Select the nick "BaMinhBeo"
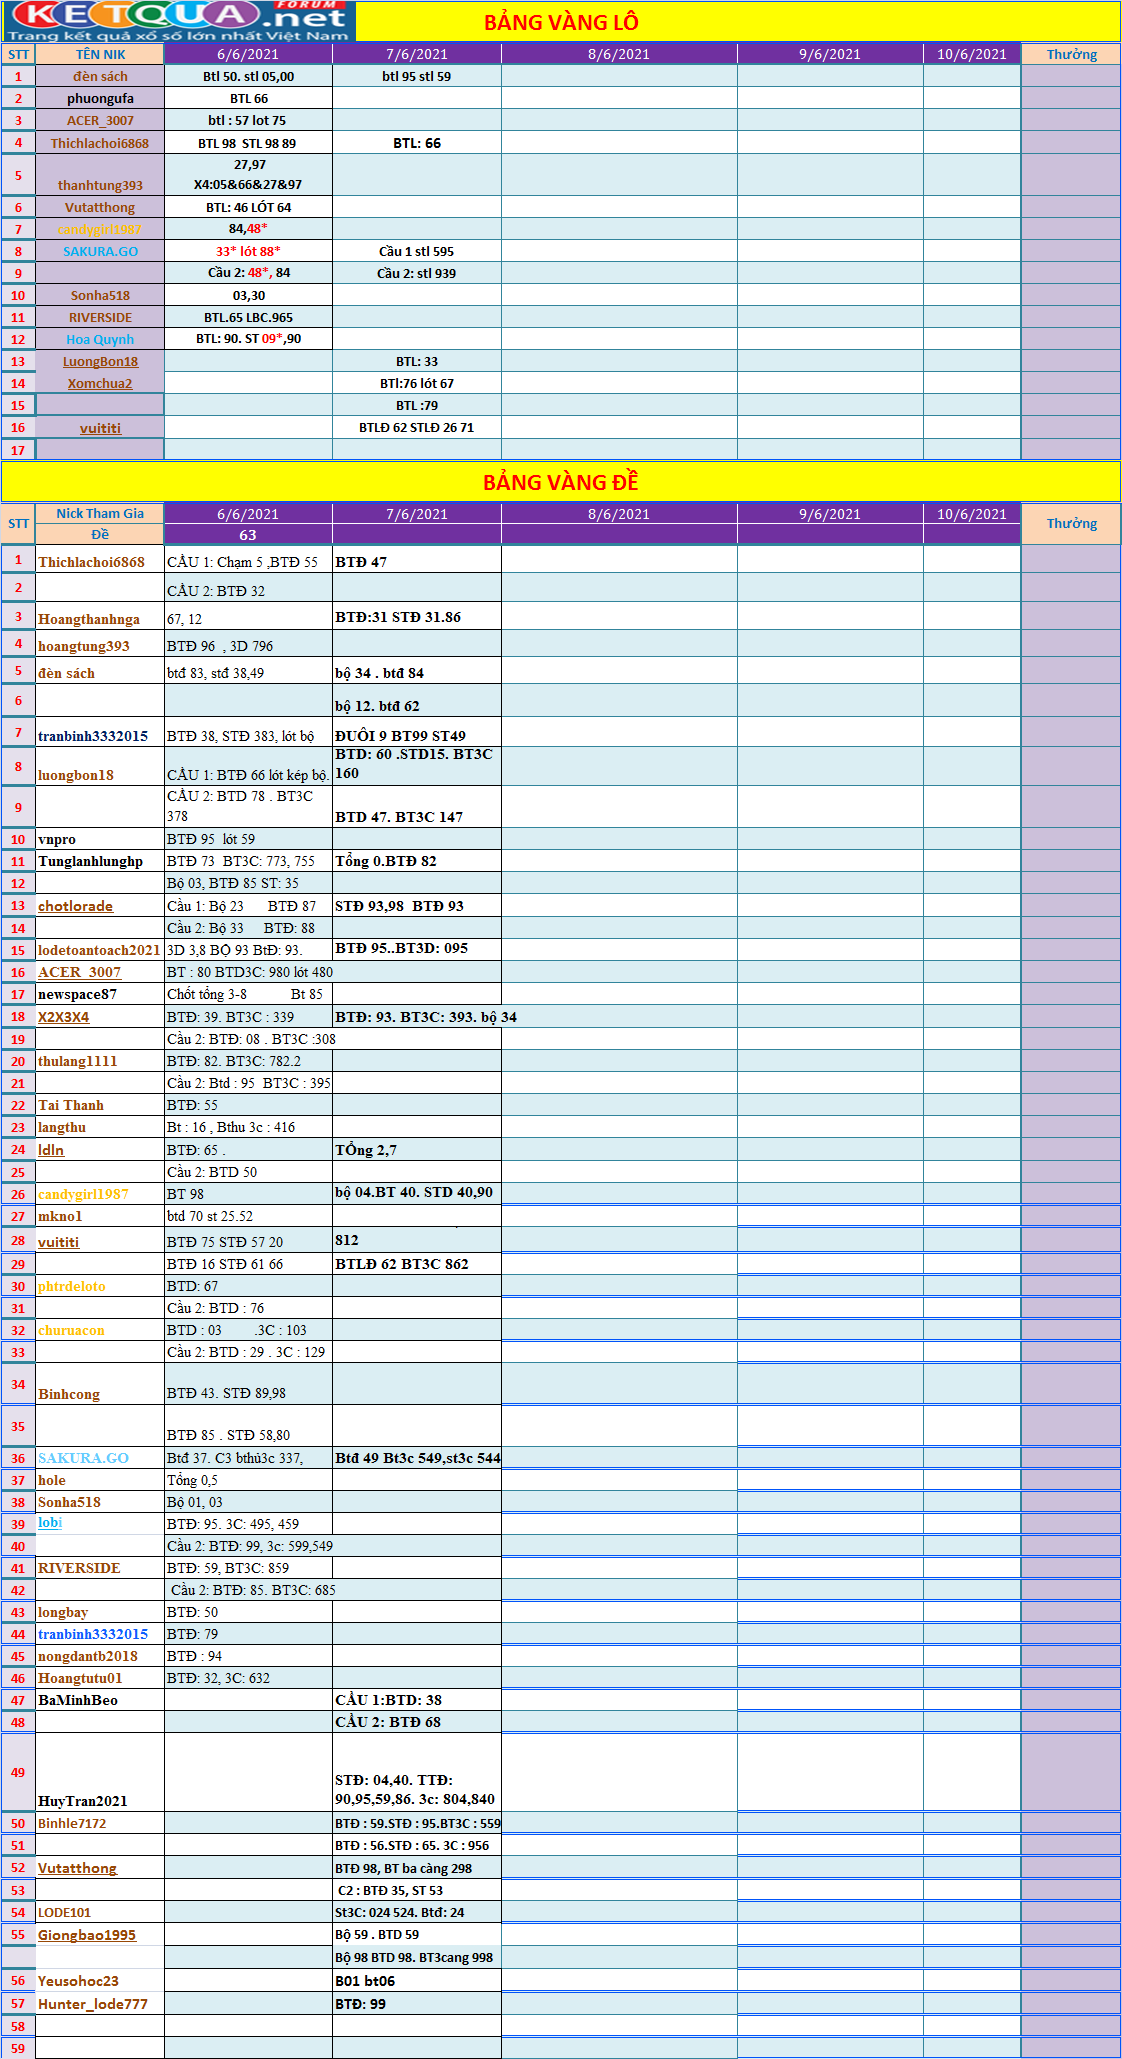The height and width of the screenshot is (2059, 1122). pyautogui.click(x=78, y=1700)
